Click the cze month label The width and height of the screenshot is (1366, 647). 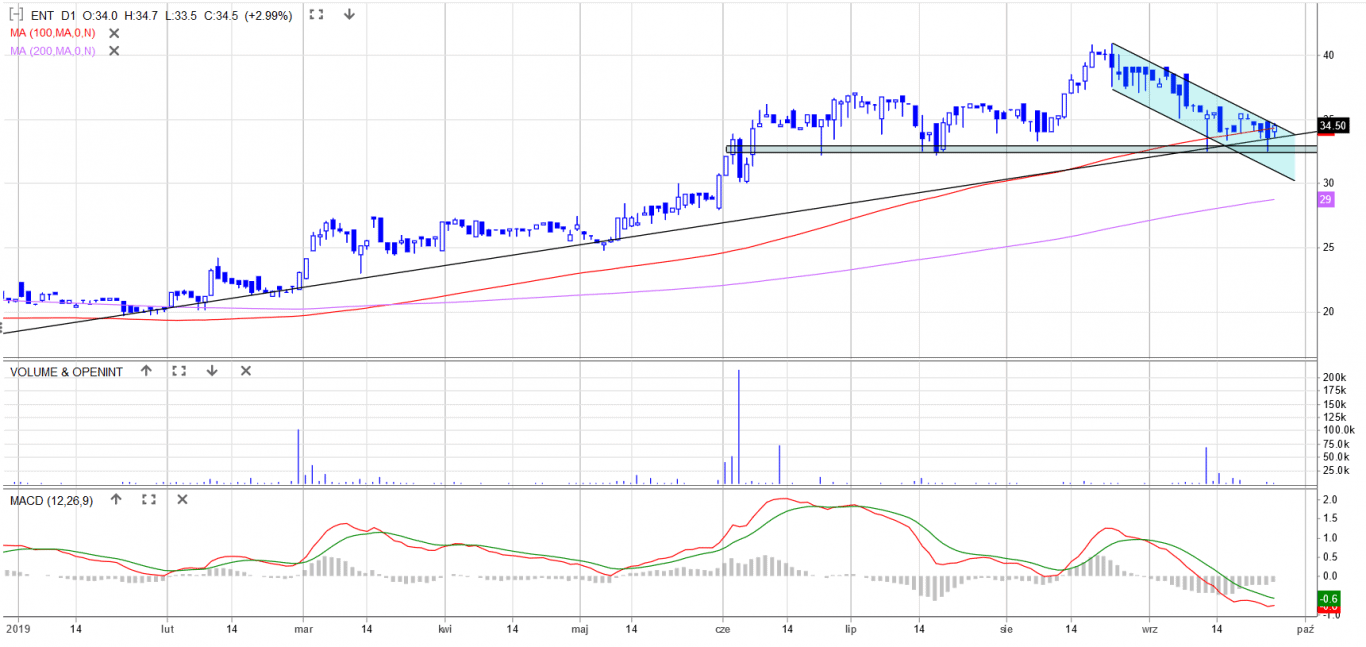(x=724, y=629)
